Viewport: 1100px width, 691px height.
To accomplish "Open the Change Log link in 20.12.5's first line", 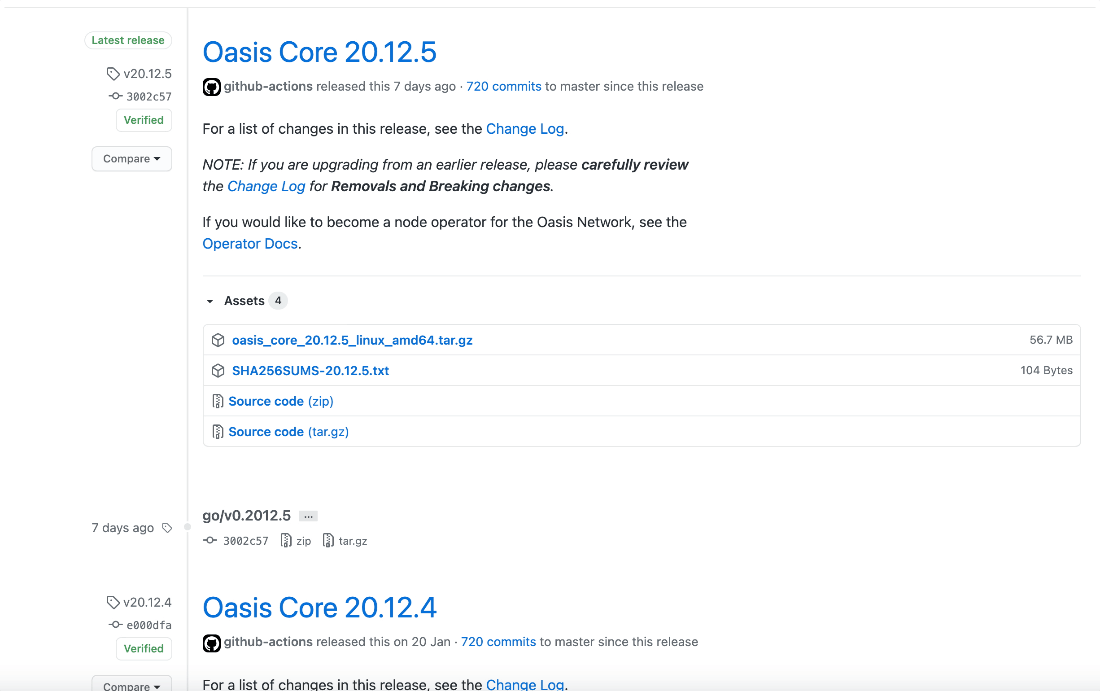I will click(x=525, y=129).
